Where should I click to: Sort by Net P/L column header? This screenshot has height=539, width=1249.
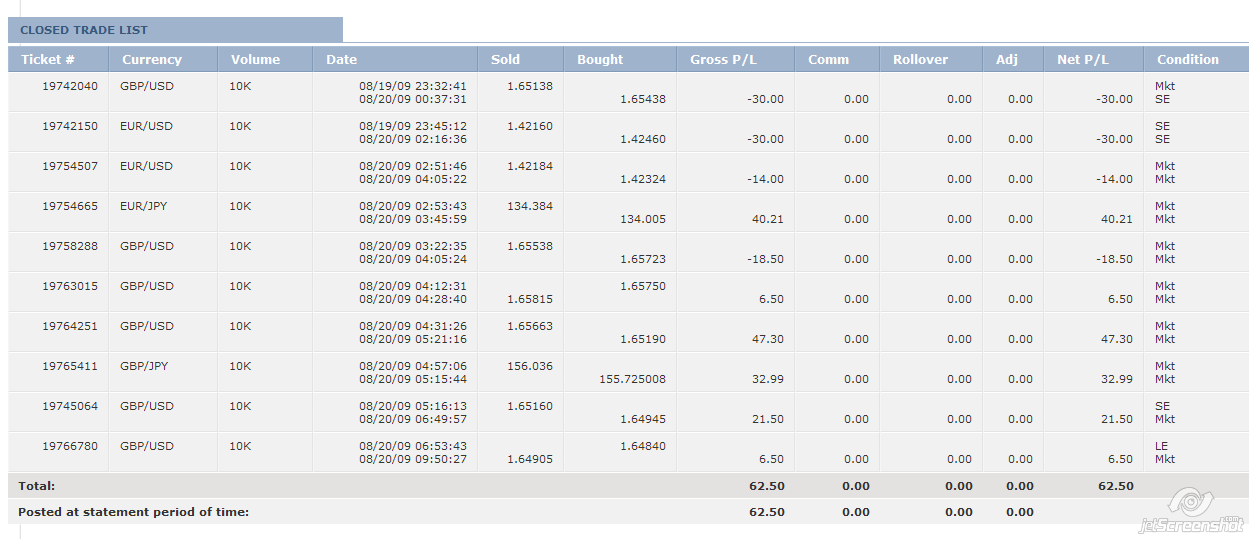pos(1082,60)
